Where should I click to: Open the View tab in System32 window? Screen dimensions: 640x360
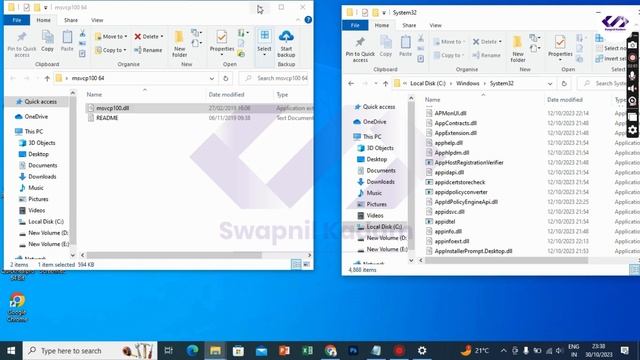436,25
